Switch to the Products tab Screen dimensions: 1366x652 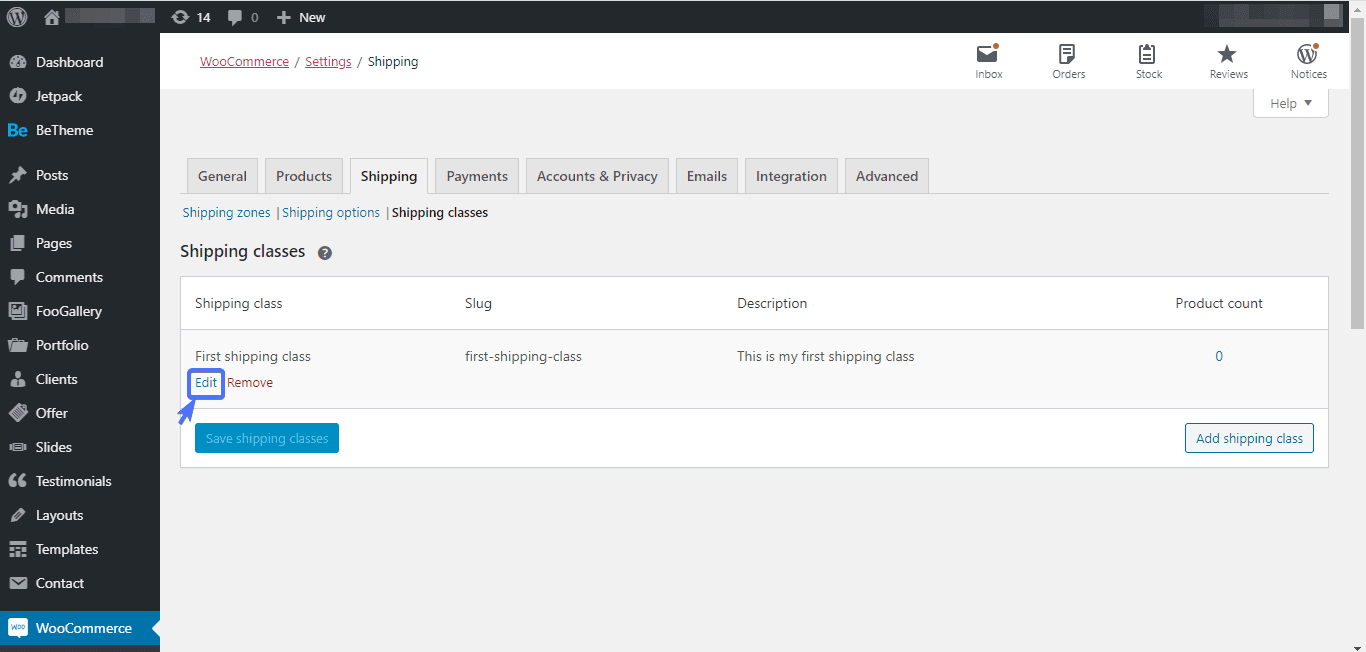(304, 176)
